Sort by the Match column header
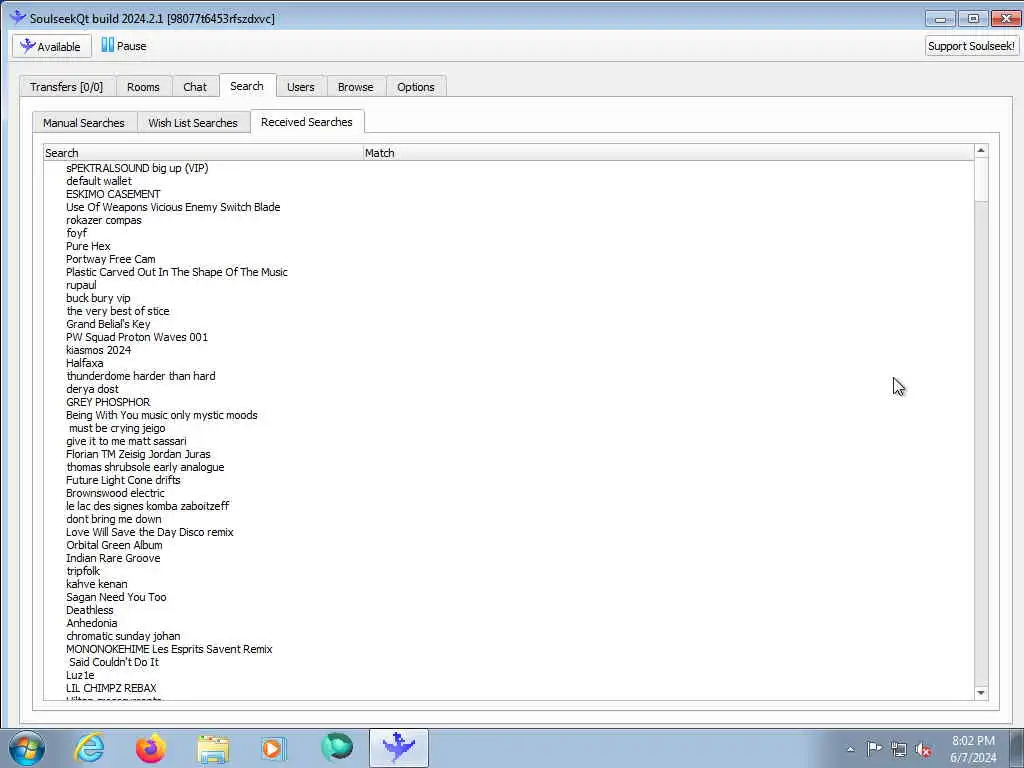This screenshot has width=1024, height=768. 668,153
